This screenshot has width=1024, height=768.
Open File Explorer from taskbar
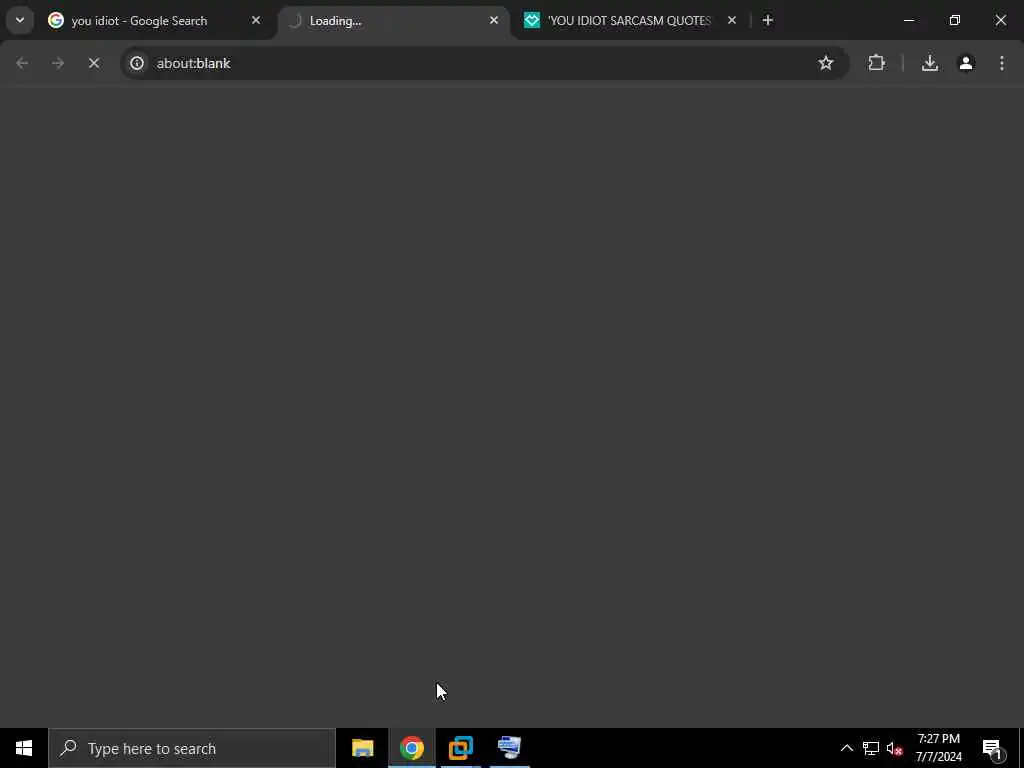(362, 748)
